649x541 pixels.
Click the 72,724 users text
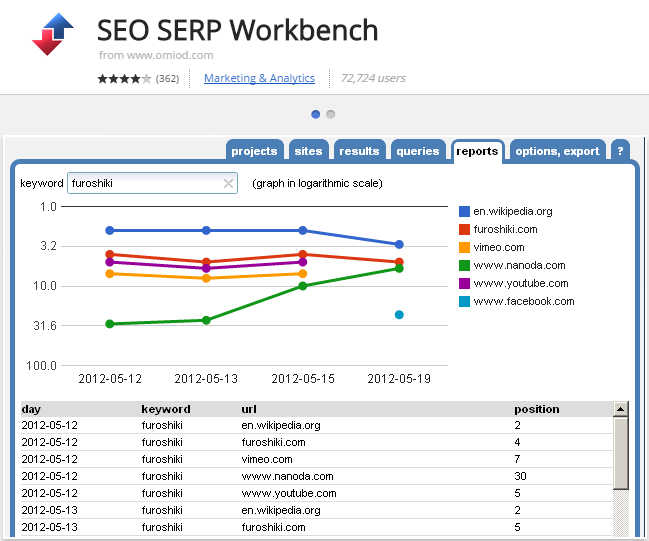(373, 78)
